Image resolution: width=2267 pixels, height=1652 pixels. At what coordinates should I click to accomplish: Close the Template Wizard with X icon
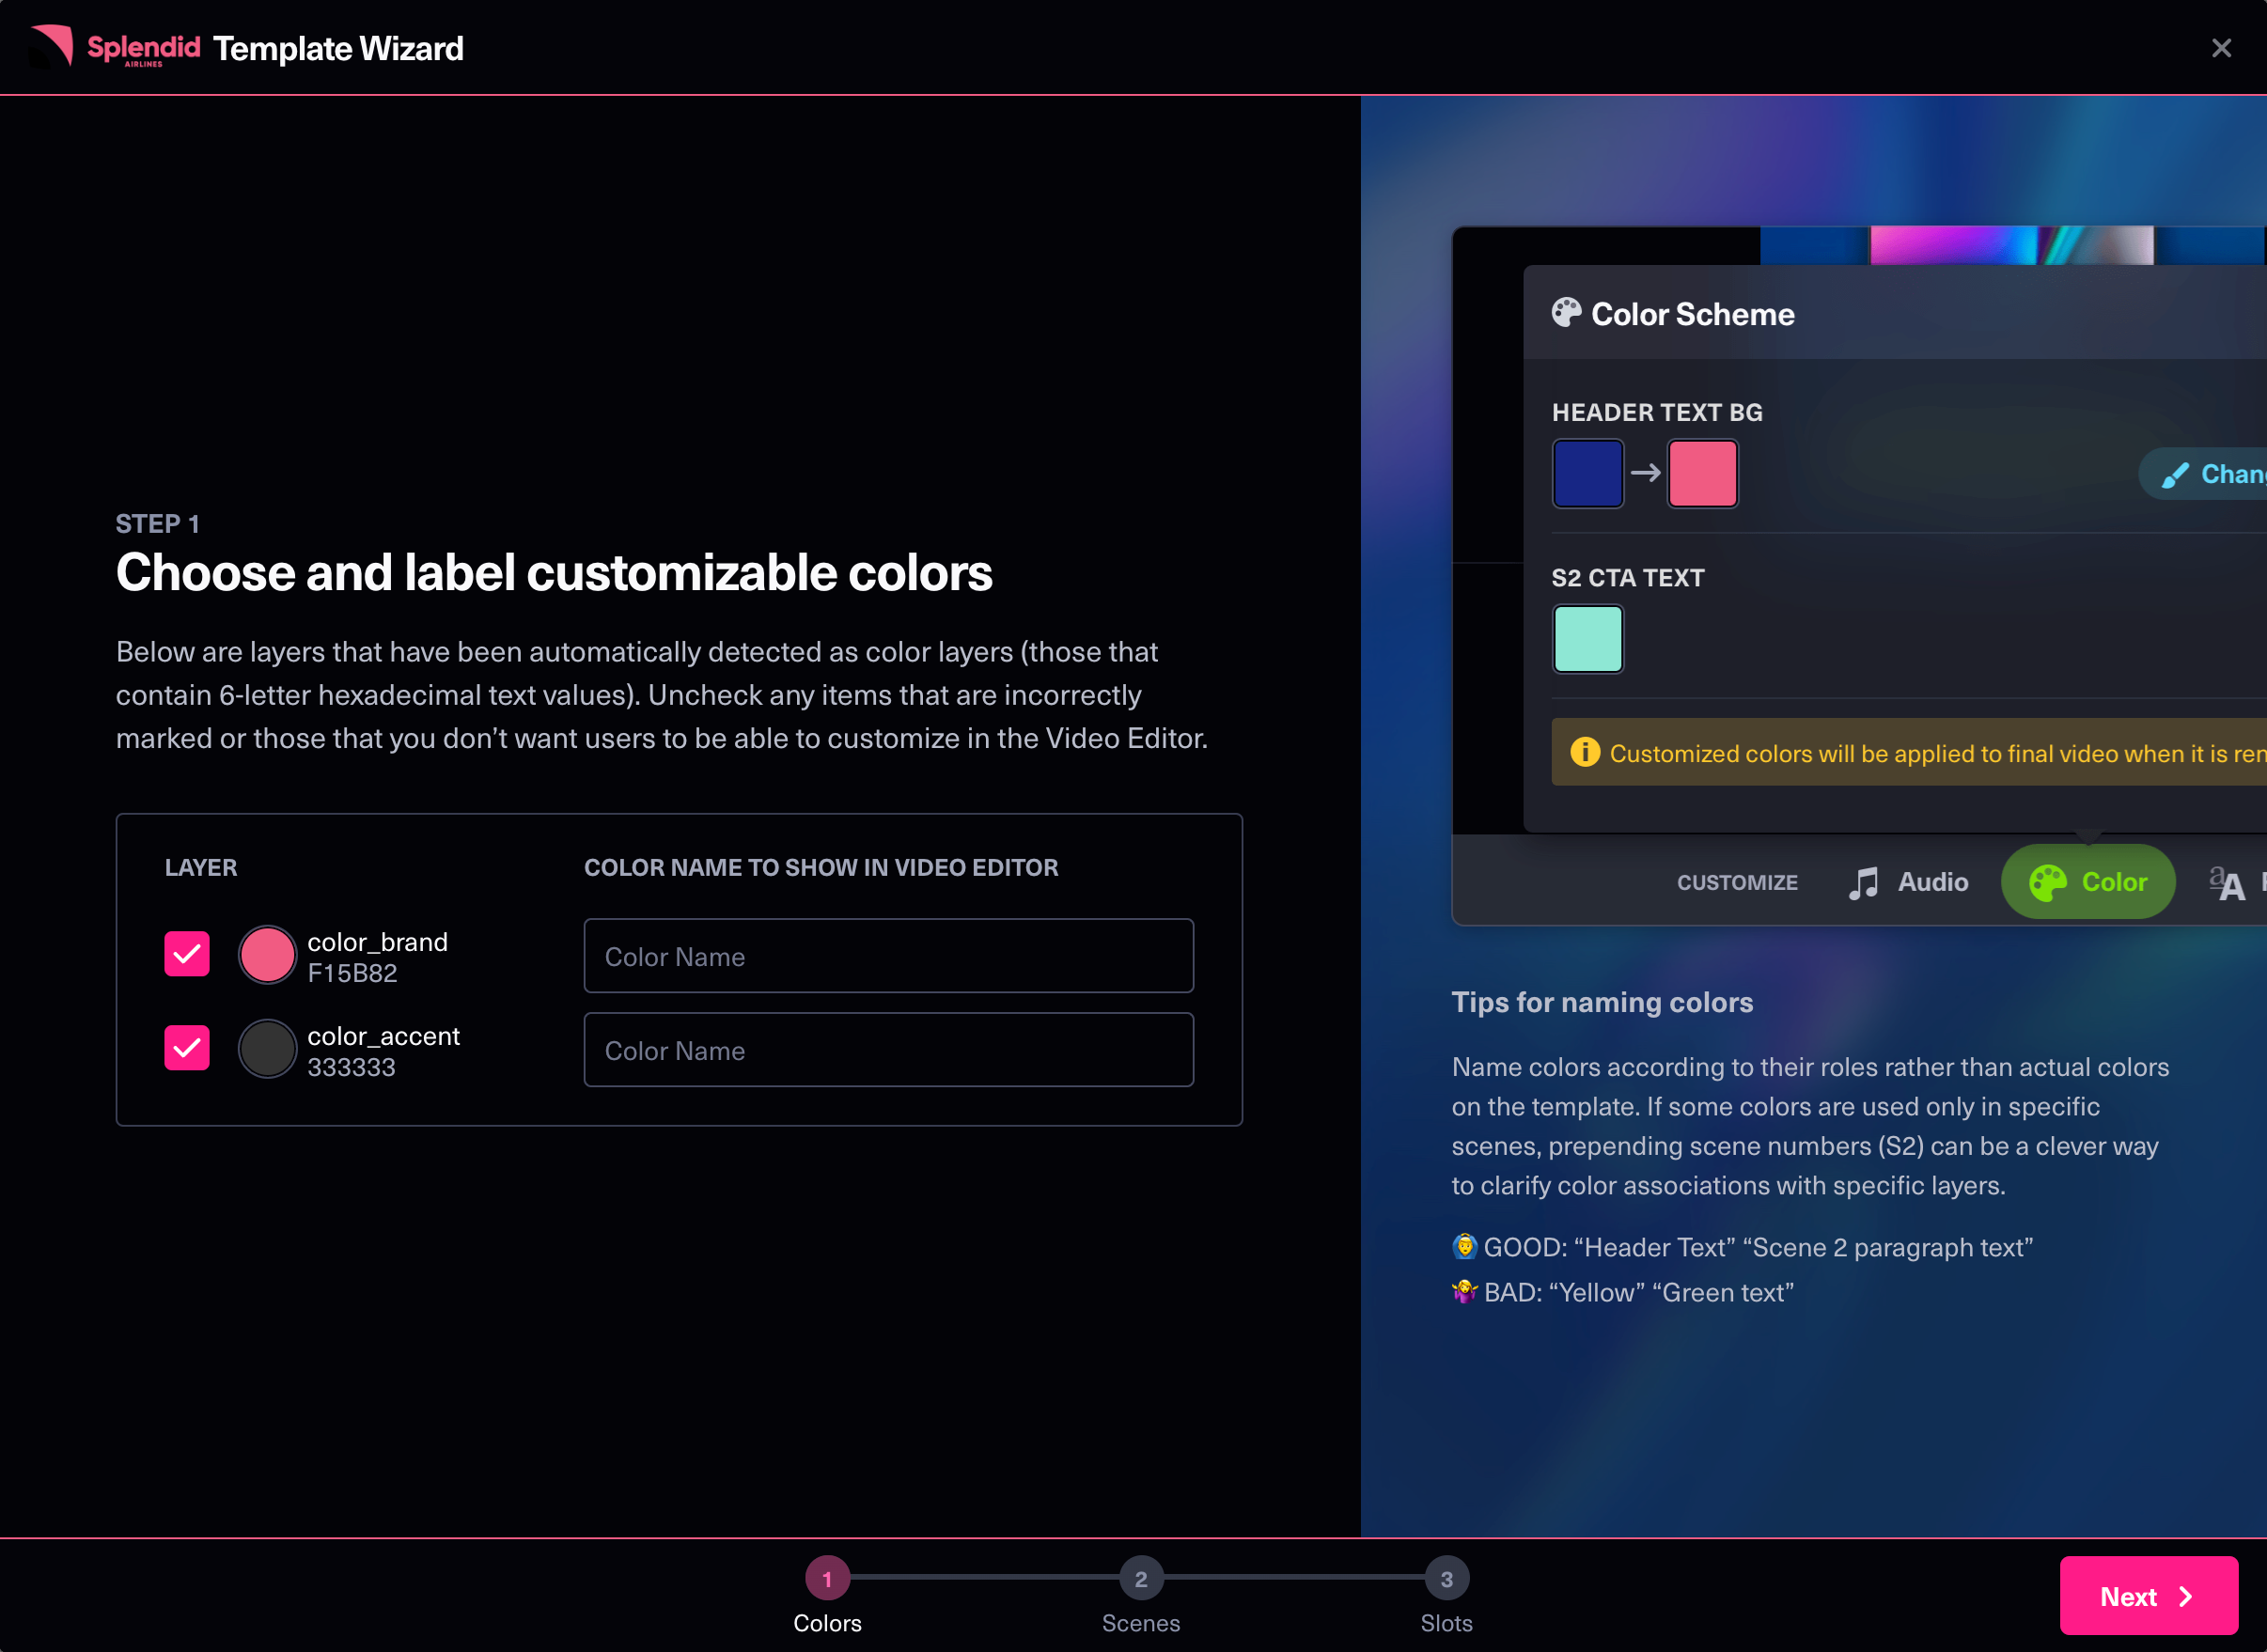click(2221, 48)
